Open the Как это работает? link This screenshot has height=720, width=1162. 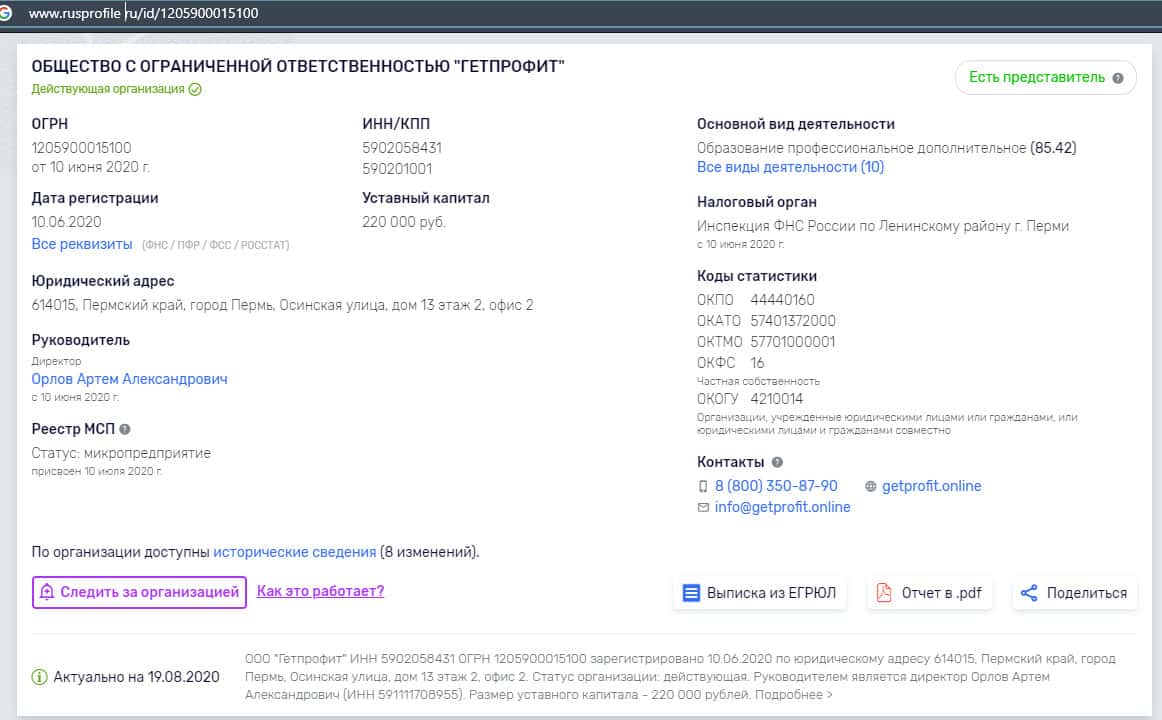click(x=320, y=591)
